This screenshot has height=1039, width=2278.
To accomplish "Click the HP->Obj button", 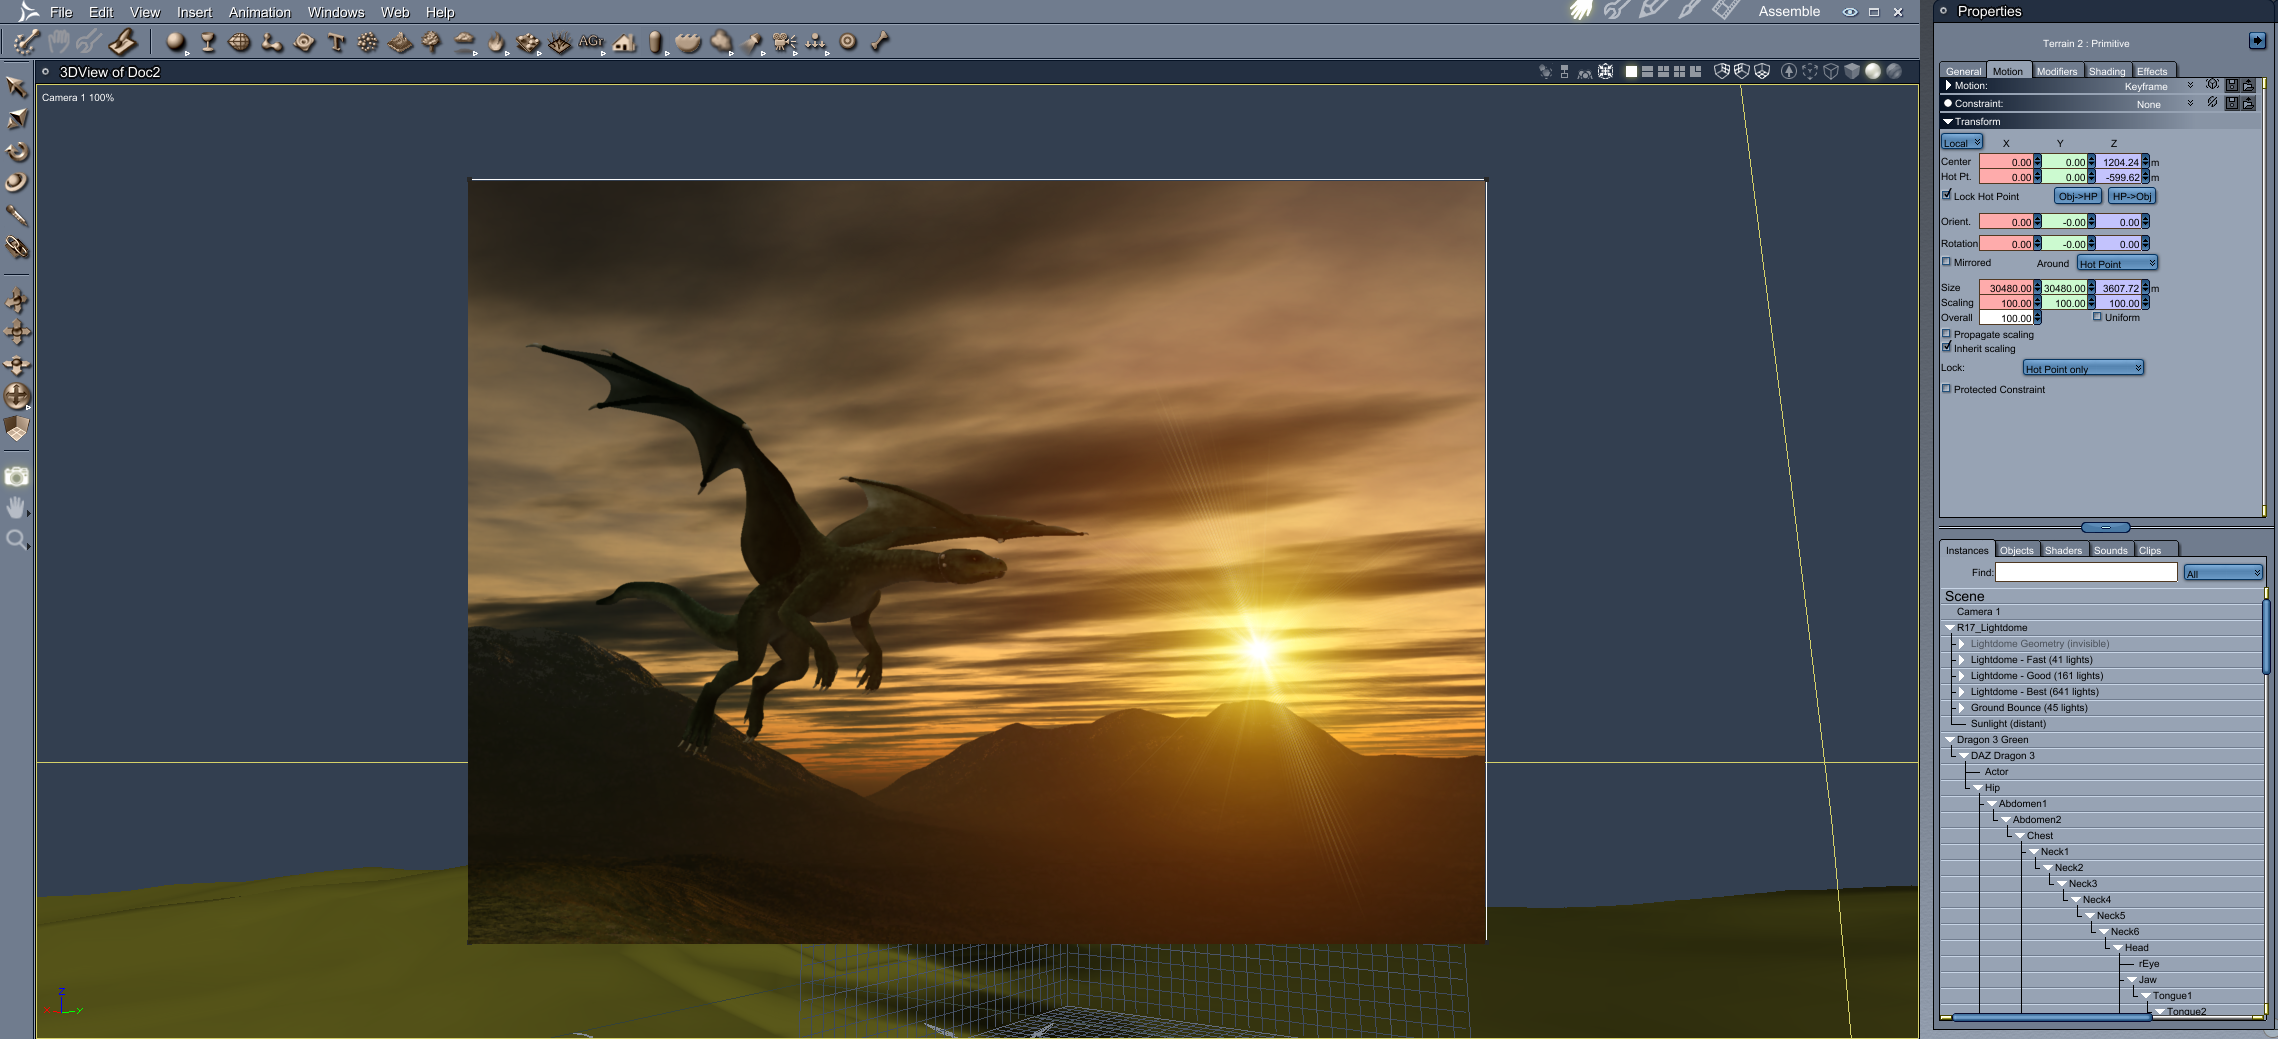I will (2132, 196).
